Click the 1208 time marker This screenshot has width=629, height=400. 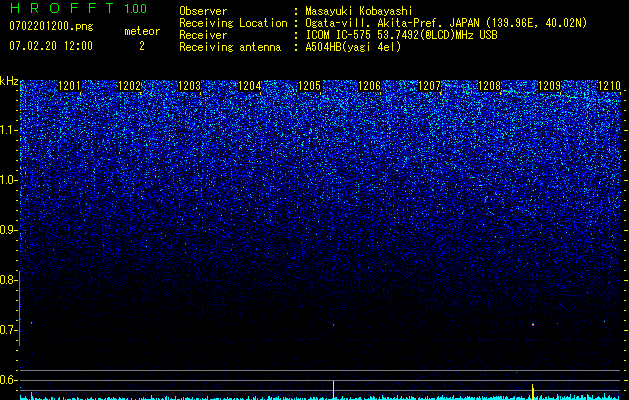pyautogui.click(x=489, y=85)
